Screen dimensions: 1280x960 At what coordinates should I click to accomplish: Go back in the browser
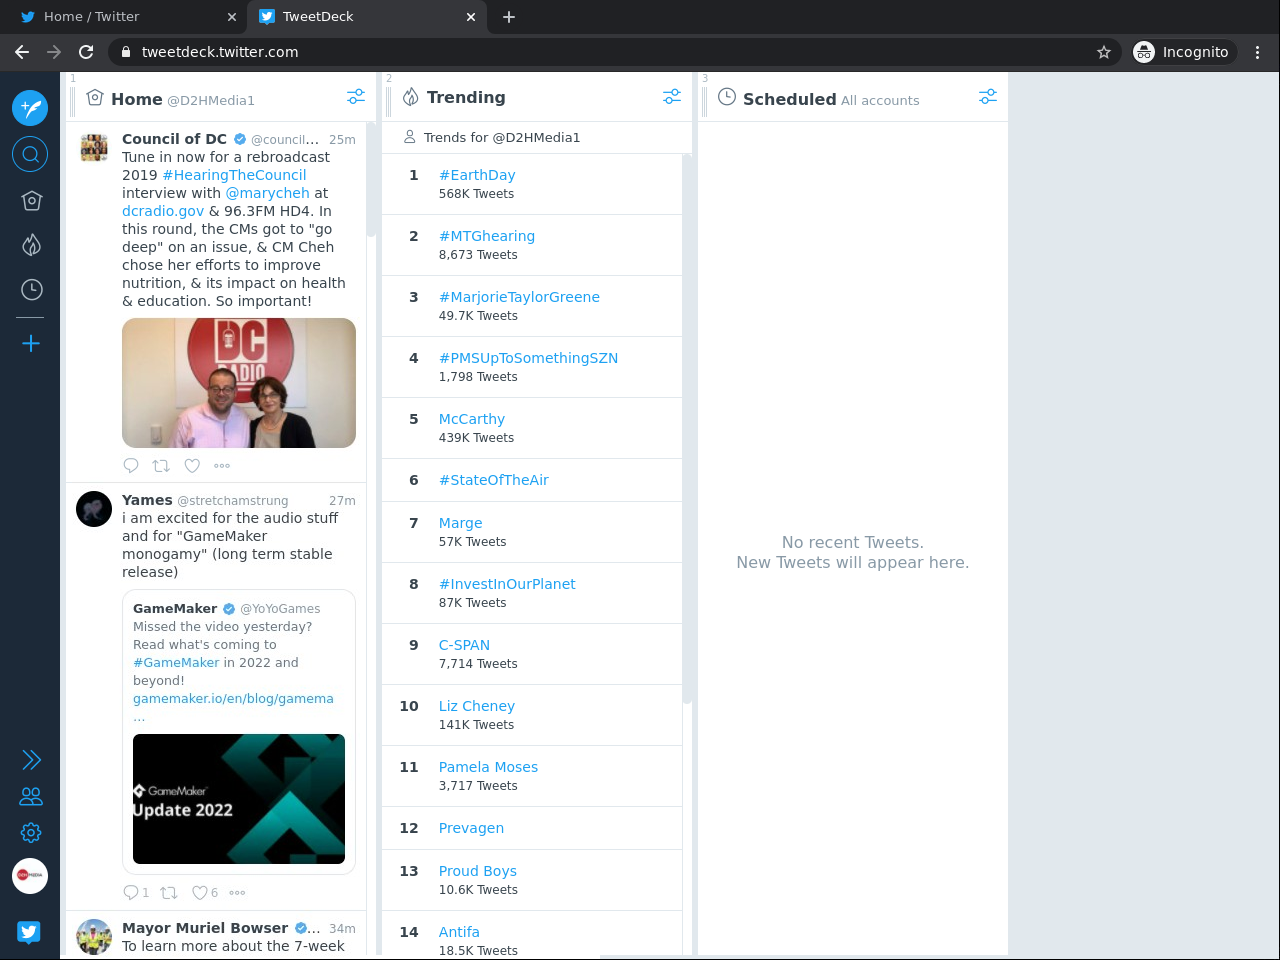click(22, 52)
